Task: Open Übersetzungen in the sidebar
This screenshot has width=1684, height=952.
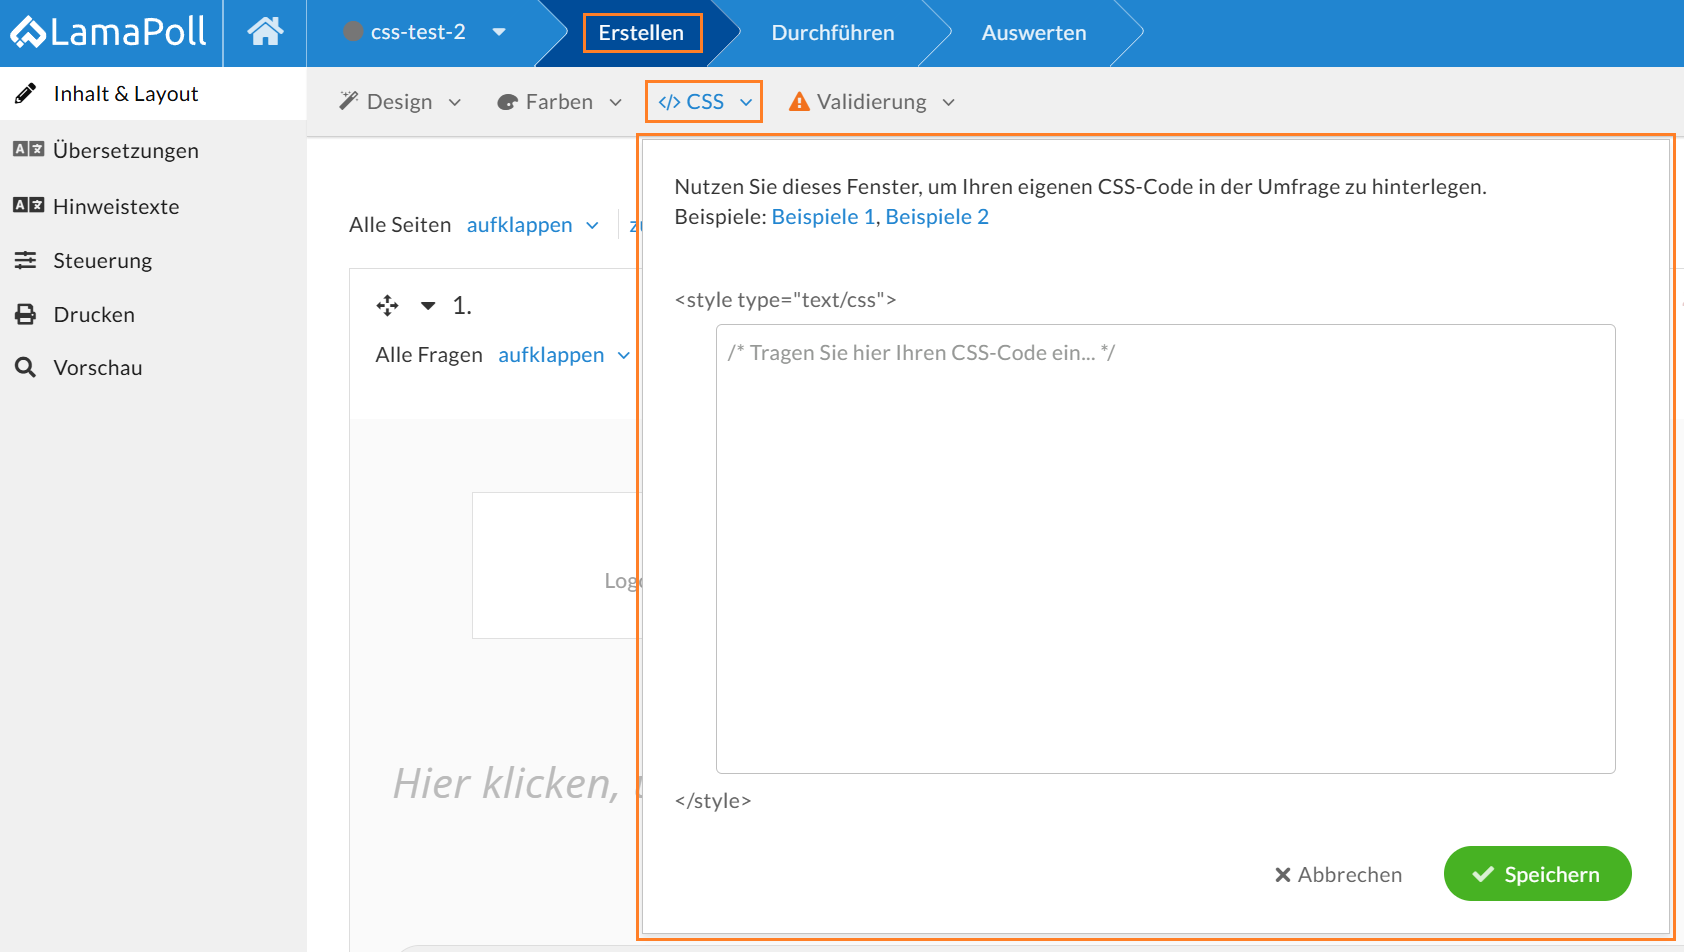Action: [126, 150]
